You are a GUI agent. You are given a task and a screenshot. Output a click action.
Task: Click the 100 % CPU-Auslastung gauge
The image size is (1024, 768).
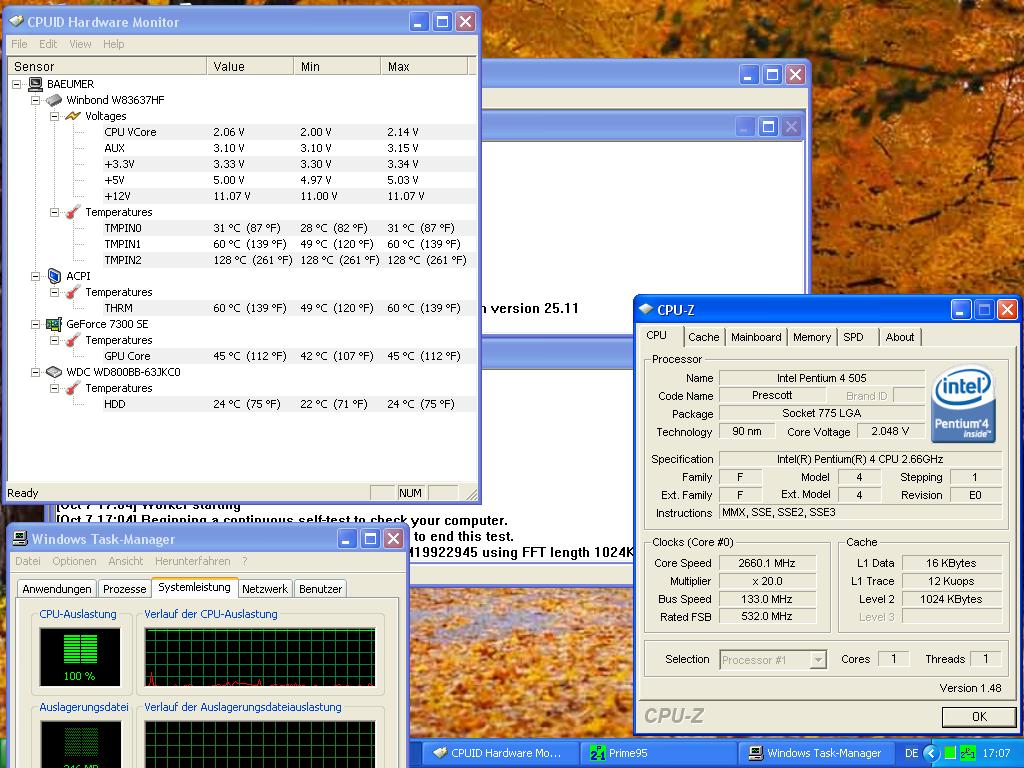(x=80, y=657)
